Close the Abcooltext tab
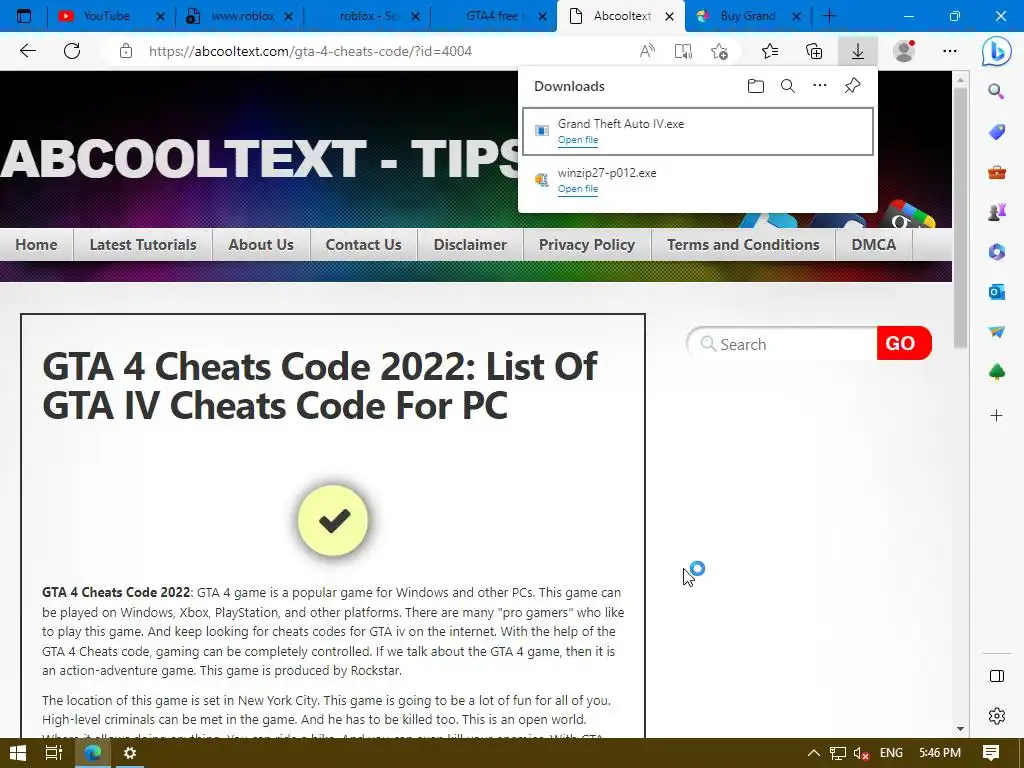Screen dimensions: 1024x768 [x=669, y=17]
